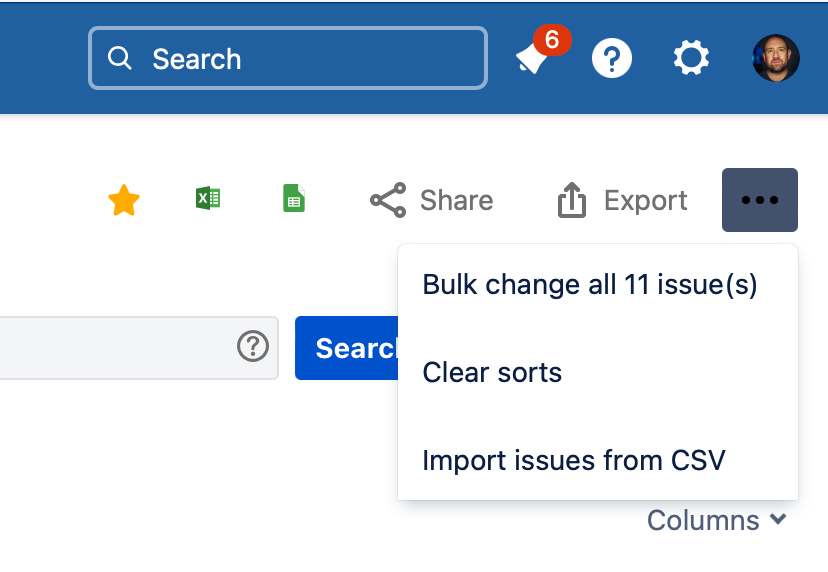Open the user profile avatar menu
The width and height of the screenshot is (828, 572).
776,58
